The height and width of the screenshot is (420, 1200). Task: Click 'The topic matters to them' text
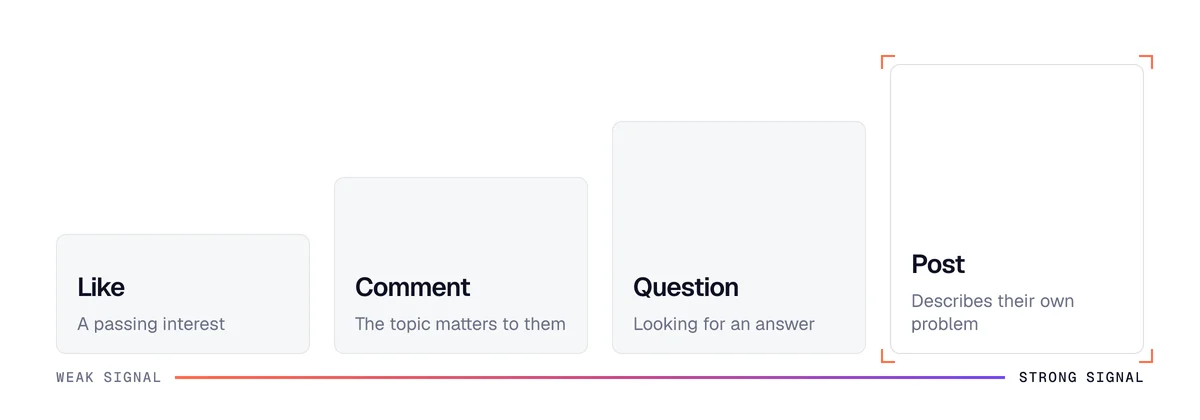tap(460, 324)
